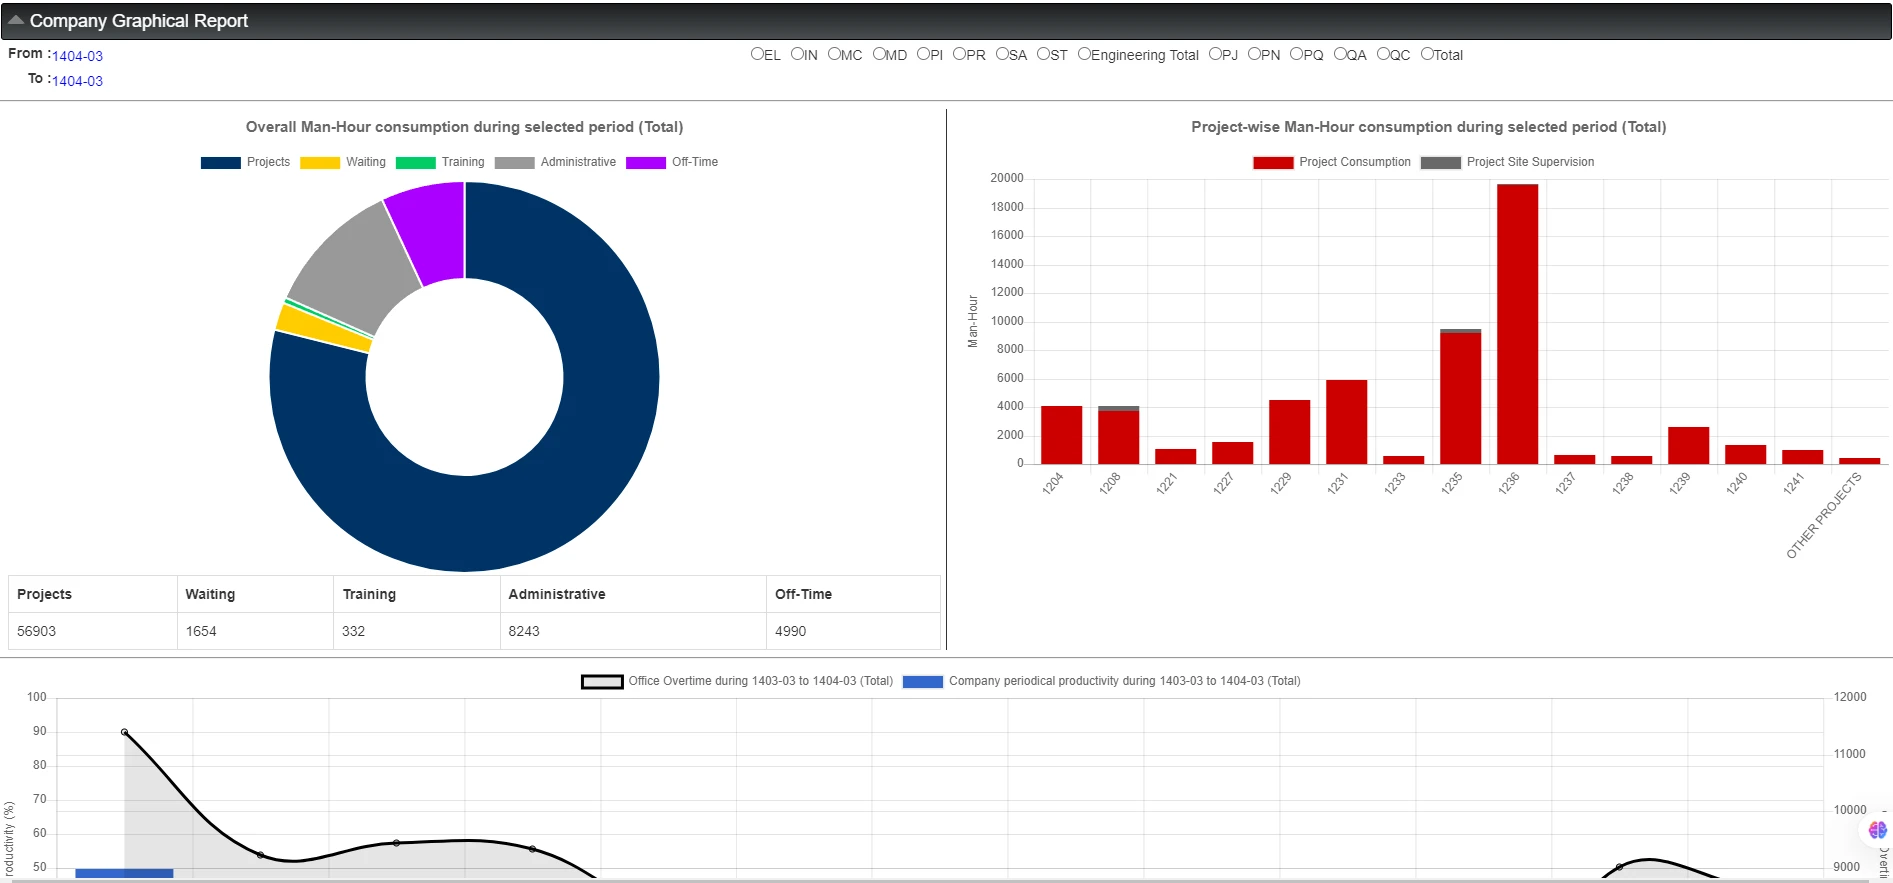Click the yellow Waiting donut segment
The width and height of the screenshot is (1893, 883).
(x=322, y=328)
